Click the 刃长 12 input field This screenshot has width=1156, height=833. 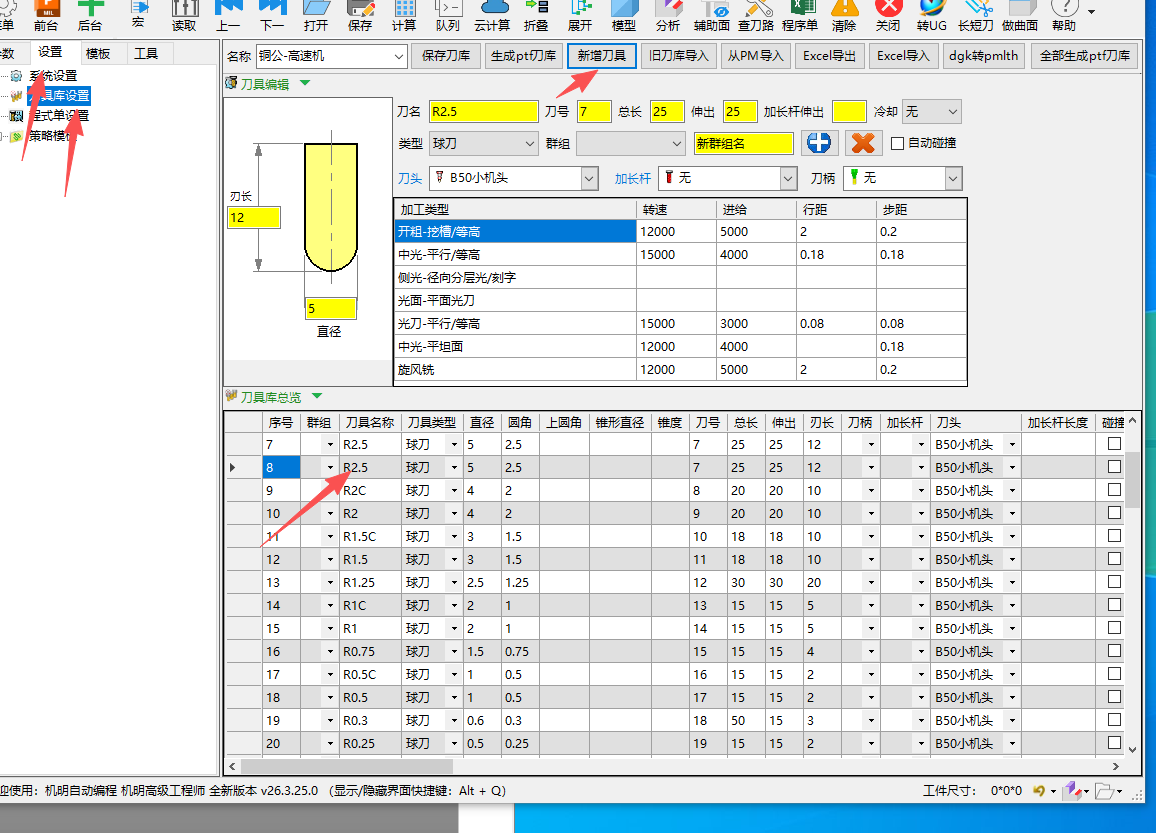[254, 217]
